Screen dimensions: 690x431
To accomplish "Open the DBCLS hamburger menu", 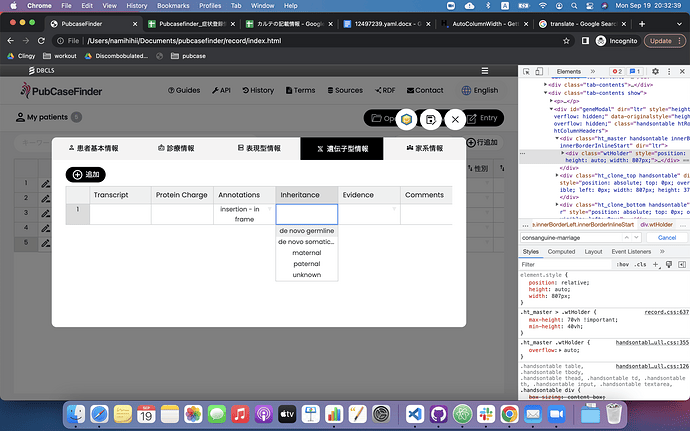I will click(x=485, y=71).
